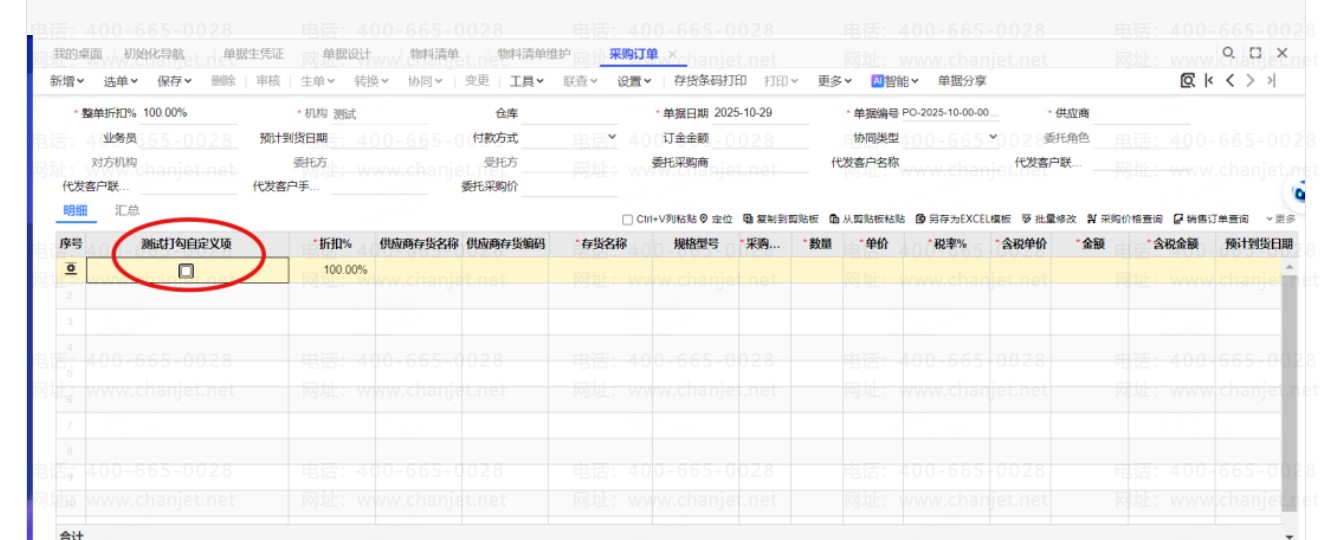1331x540 pixels.
Task: Click 销售订单查询 icon
Action: (x=1178, y=219)
